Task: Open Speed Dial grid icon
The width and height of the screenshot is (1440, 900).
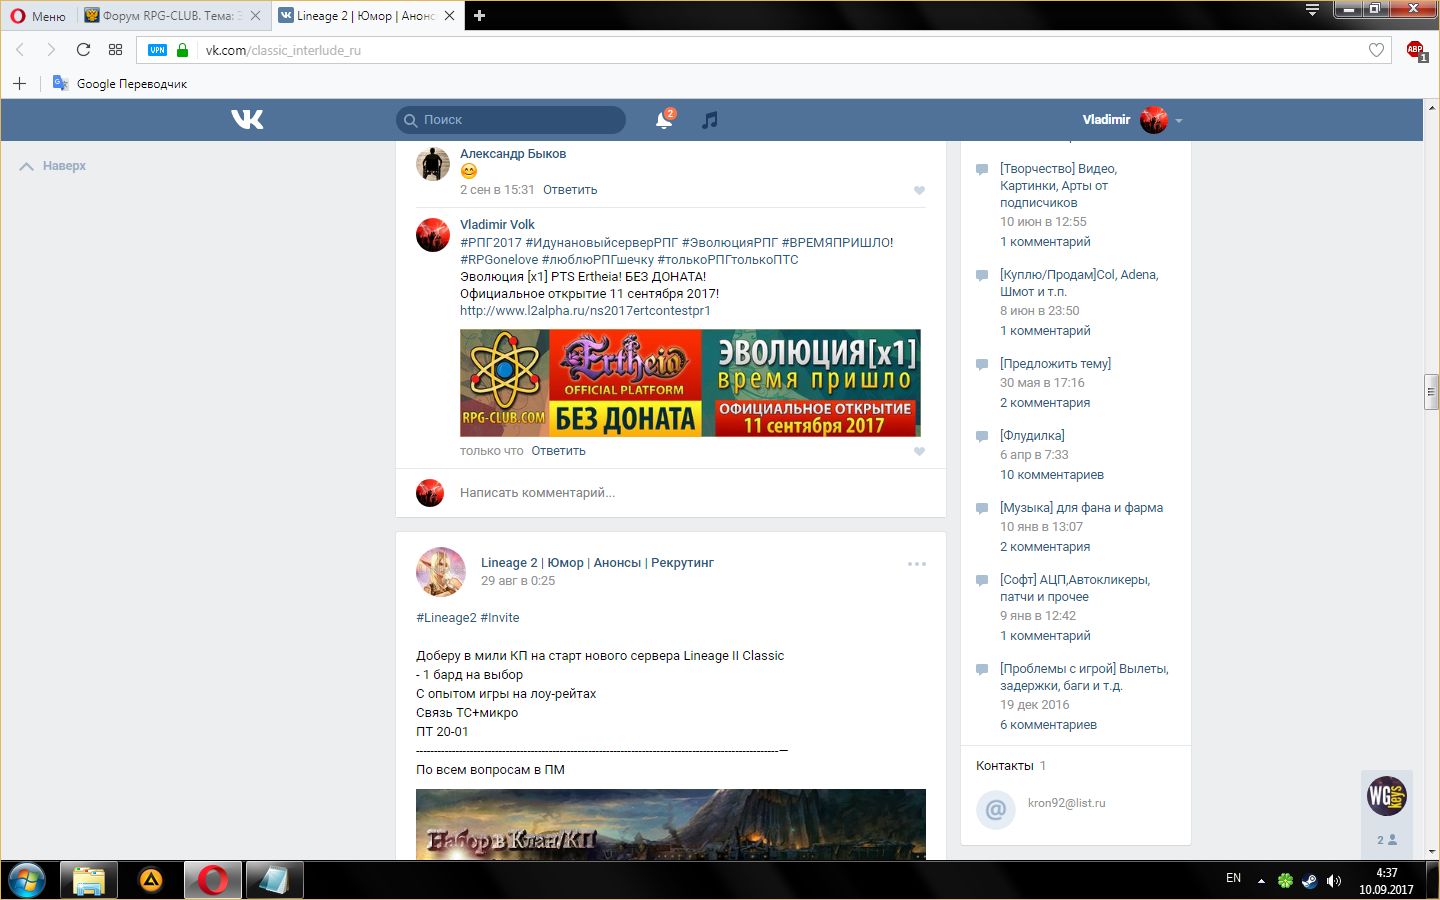Action: [x=115, y=50]
